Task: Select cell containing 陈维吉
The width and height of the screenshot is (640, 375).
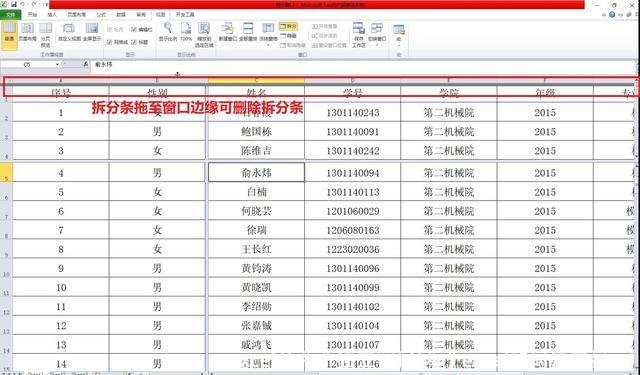Action: [256, 151]
